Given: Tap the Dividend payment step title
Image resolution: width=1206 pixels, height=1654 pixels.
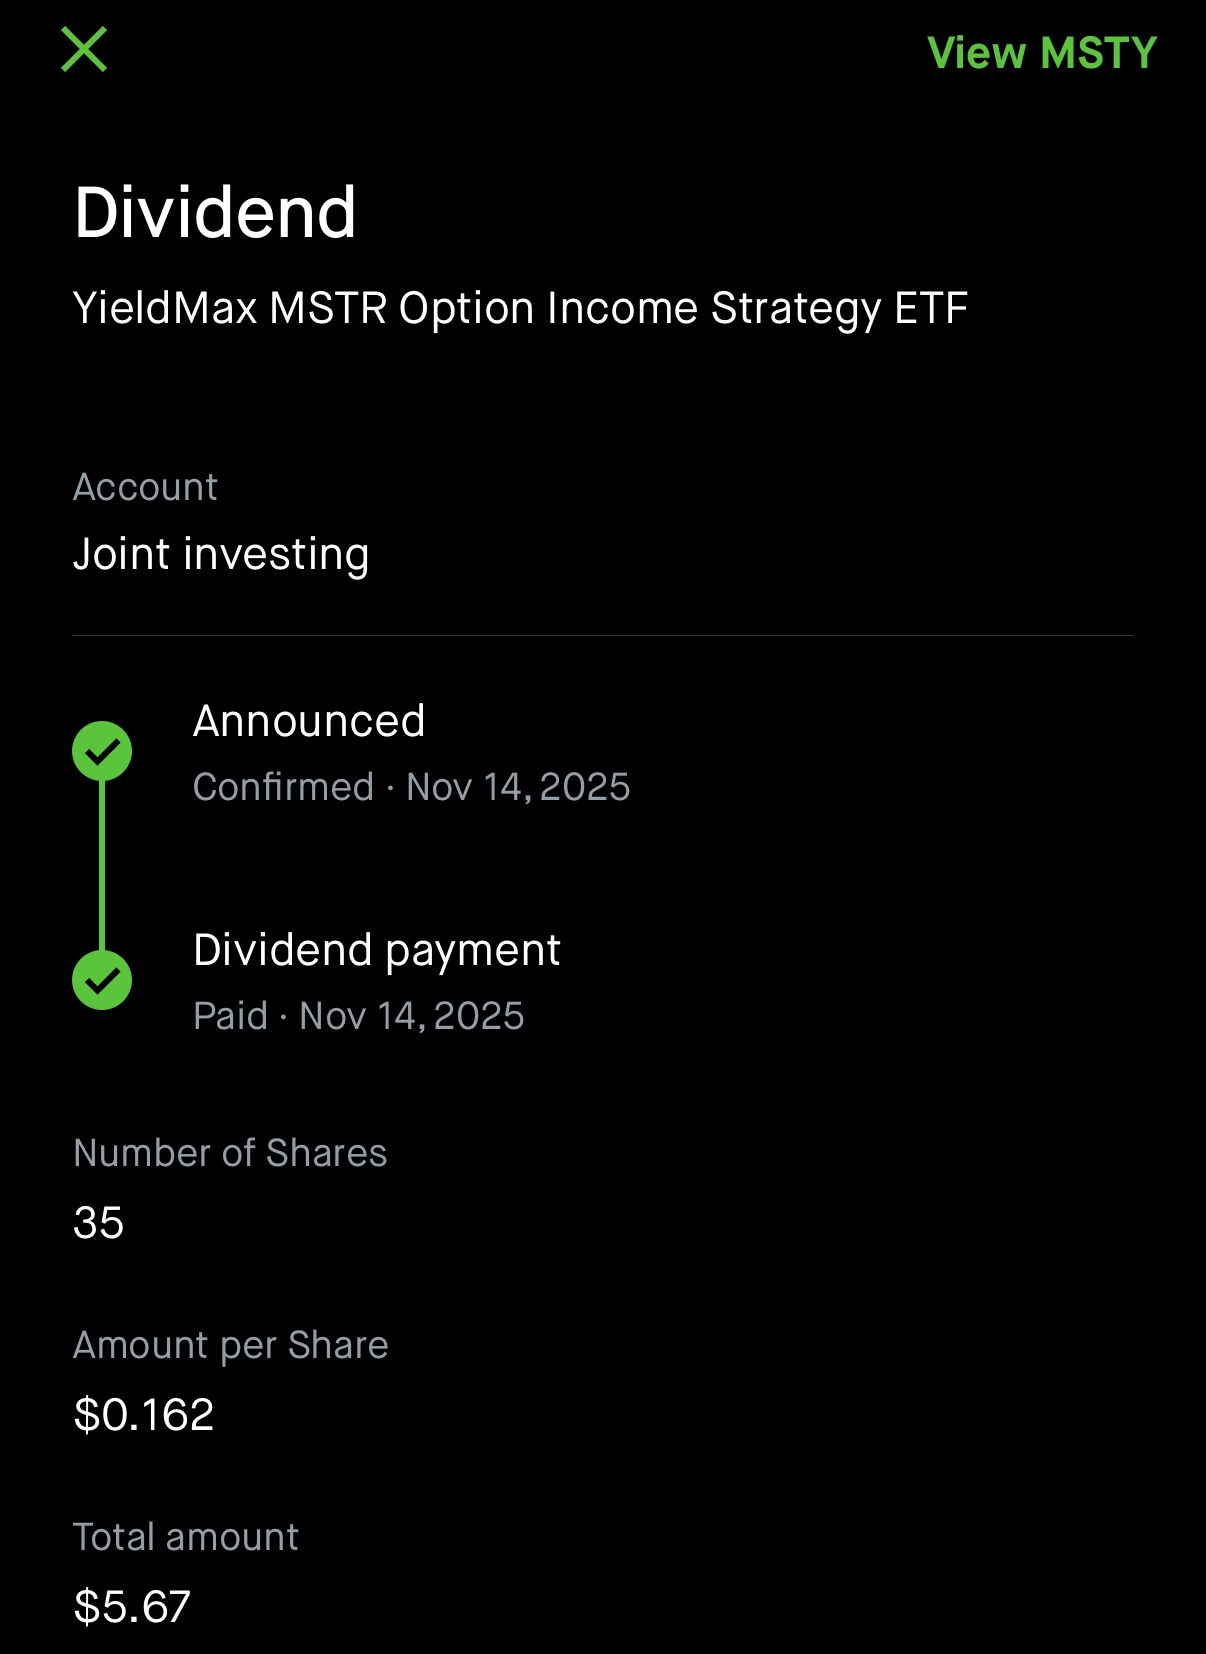Looking at the screenshot, I should 376,950.
